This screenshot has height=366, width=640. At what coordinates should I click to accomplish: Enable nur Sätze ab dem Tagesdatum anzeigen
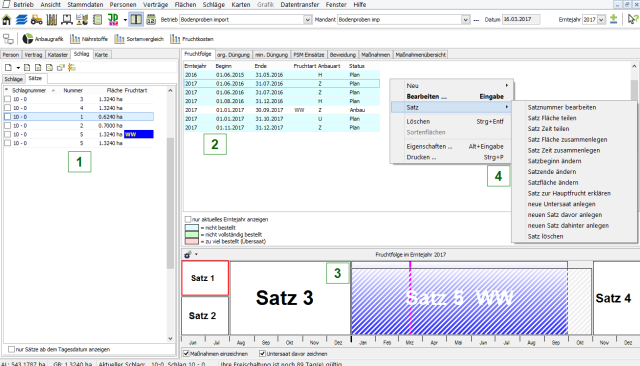11,349
